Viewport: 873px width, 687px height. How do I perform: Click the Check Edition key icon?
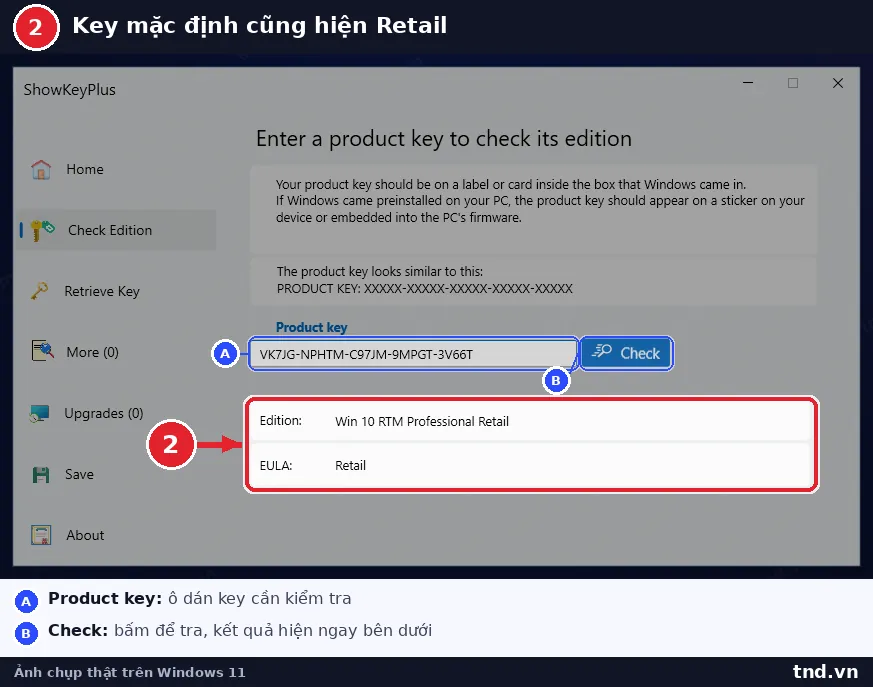(42, 230)
